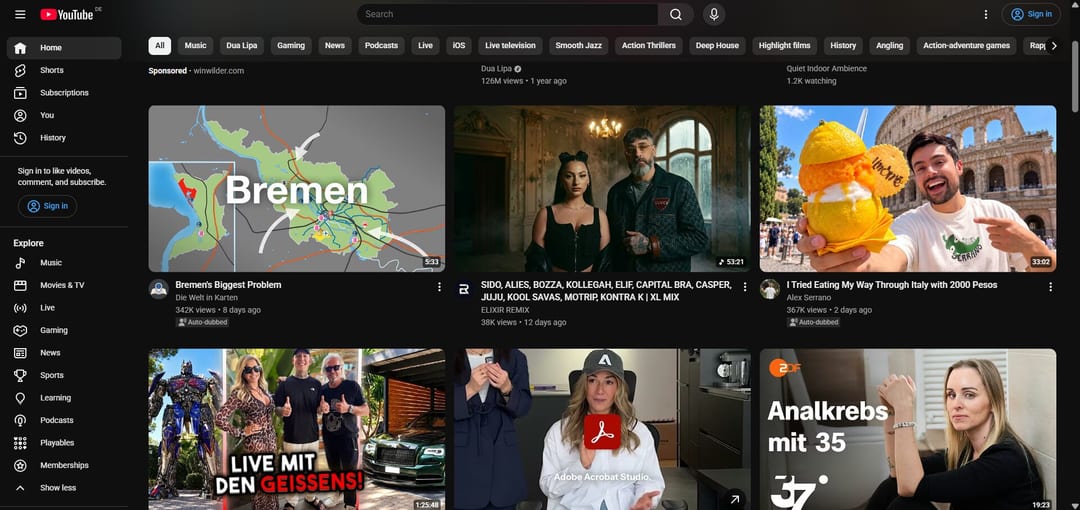Image resolution: width=1080 pixels, height=510 pixels.
Task: Open Subscriptions in the sidebar
Action: pos(64,93)
